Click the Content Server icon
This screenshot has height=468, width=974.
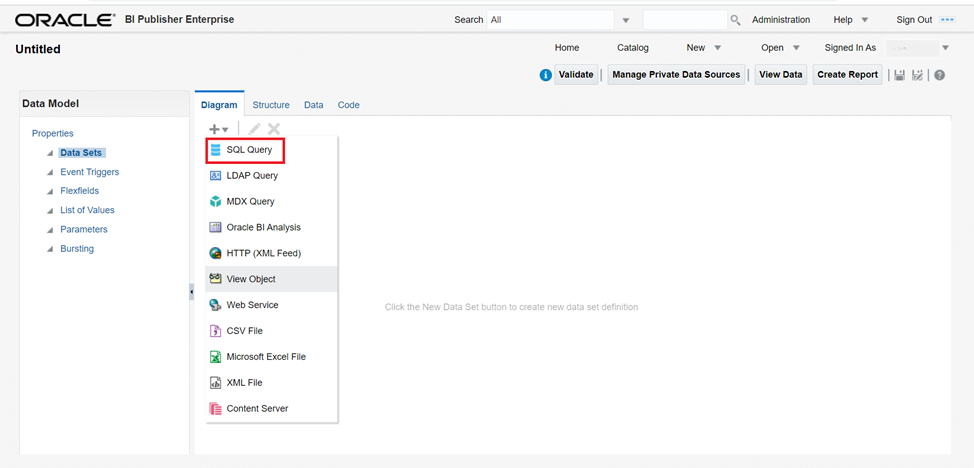point(216,409)
